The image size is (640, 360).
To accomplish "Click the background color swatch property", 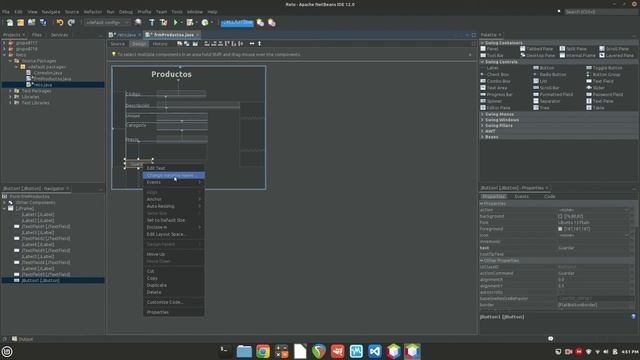I will 560,216.
